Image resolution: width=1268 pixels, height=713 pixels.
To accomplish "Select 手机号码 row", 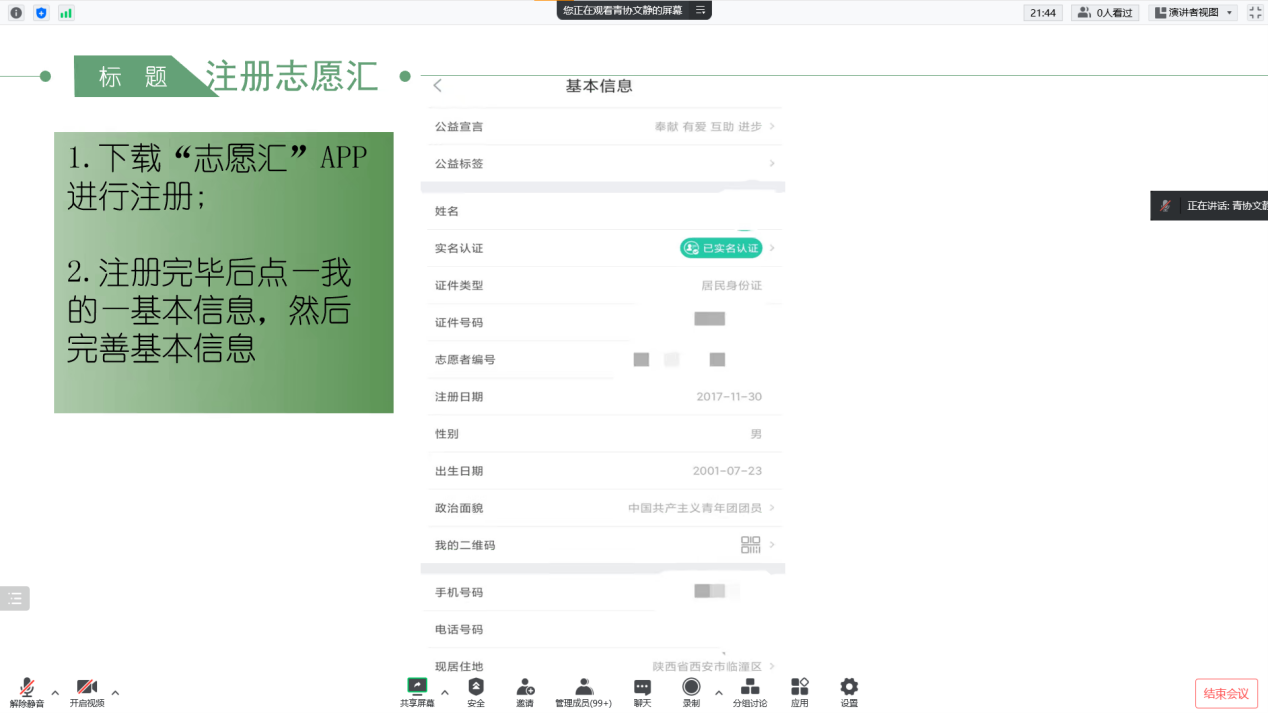I will pos(603,592).
